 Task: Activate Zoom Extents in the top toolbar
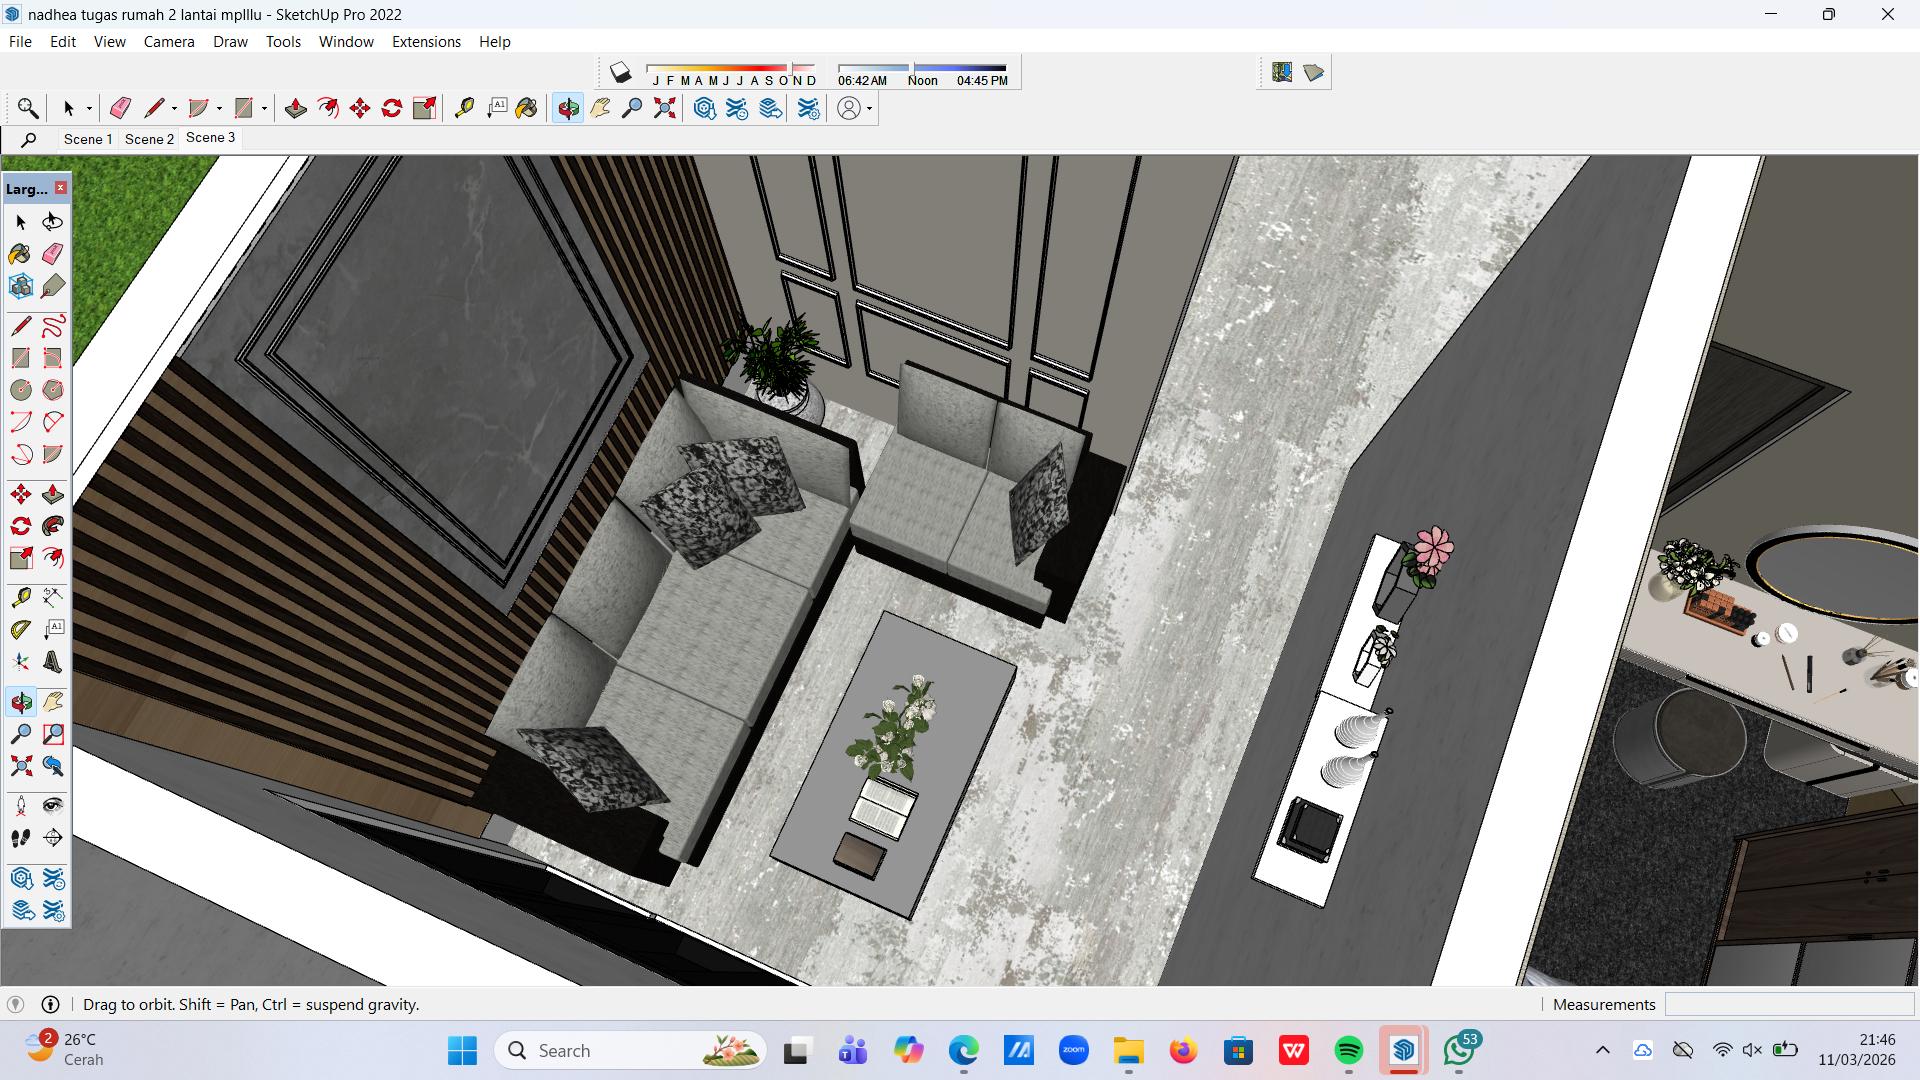click(665, 108)
